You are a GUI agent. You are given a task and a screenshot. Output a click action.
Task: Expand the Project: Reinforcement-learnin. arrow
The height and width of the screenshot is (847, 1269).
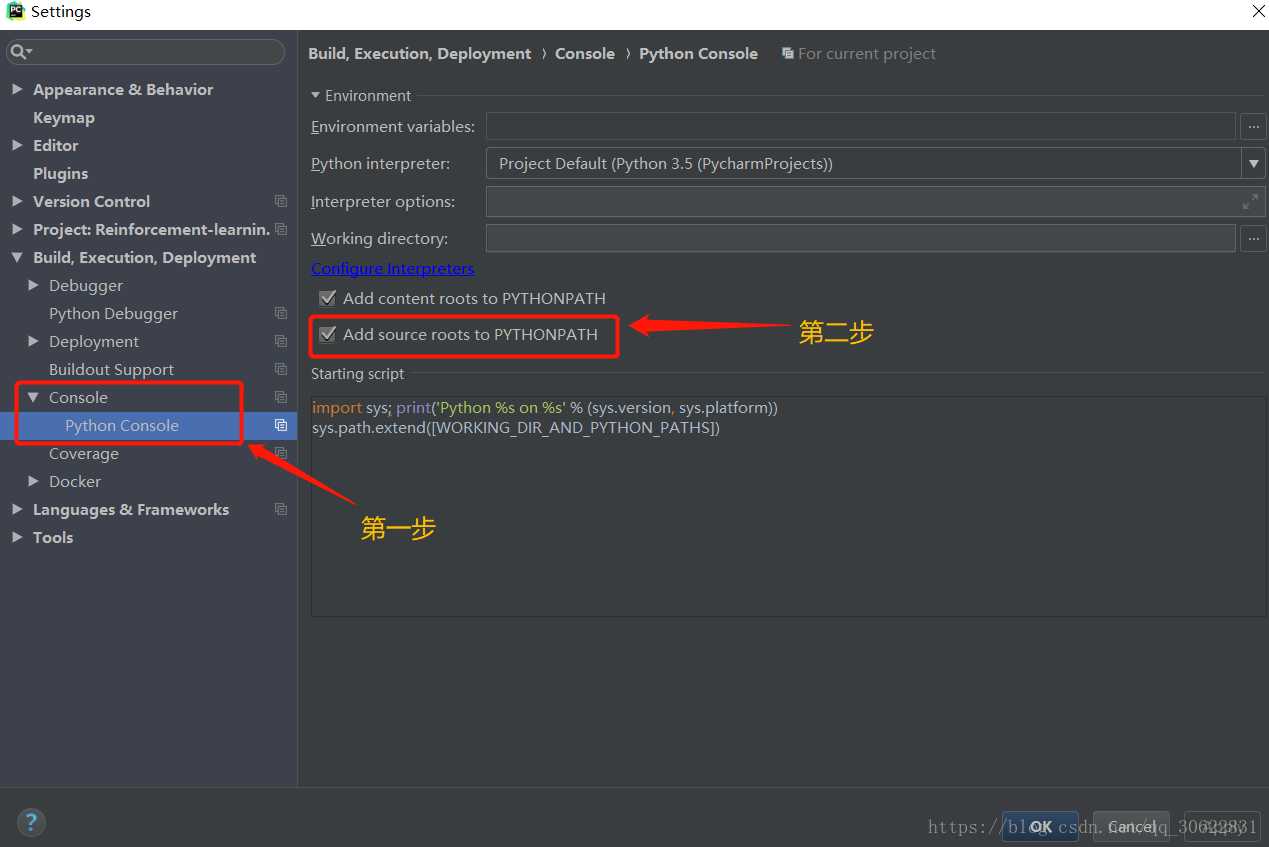pos(17,229)
